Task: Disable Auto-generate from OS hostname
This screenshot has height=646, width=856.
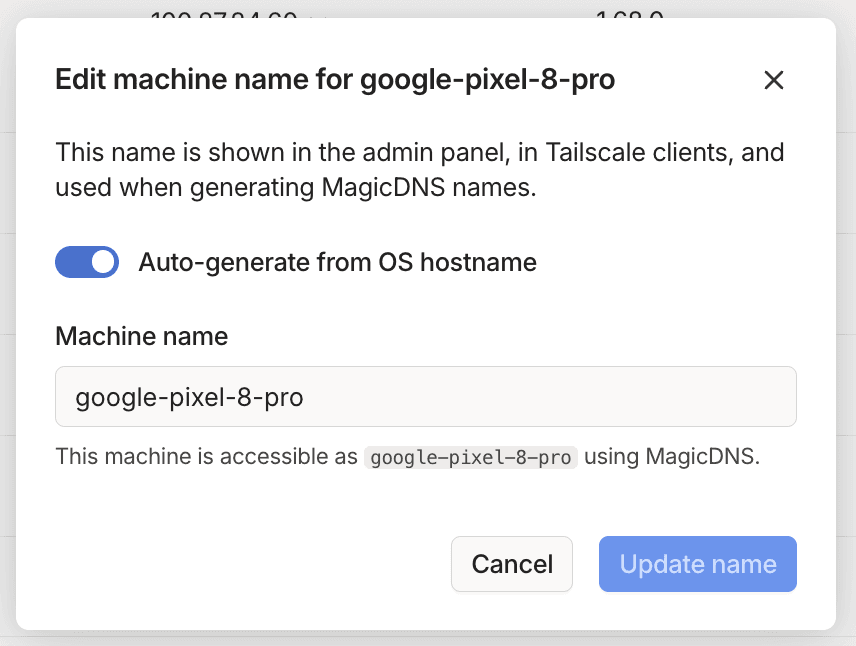Action: pos(87,262)
